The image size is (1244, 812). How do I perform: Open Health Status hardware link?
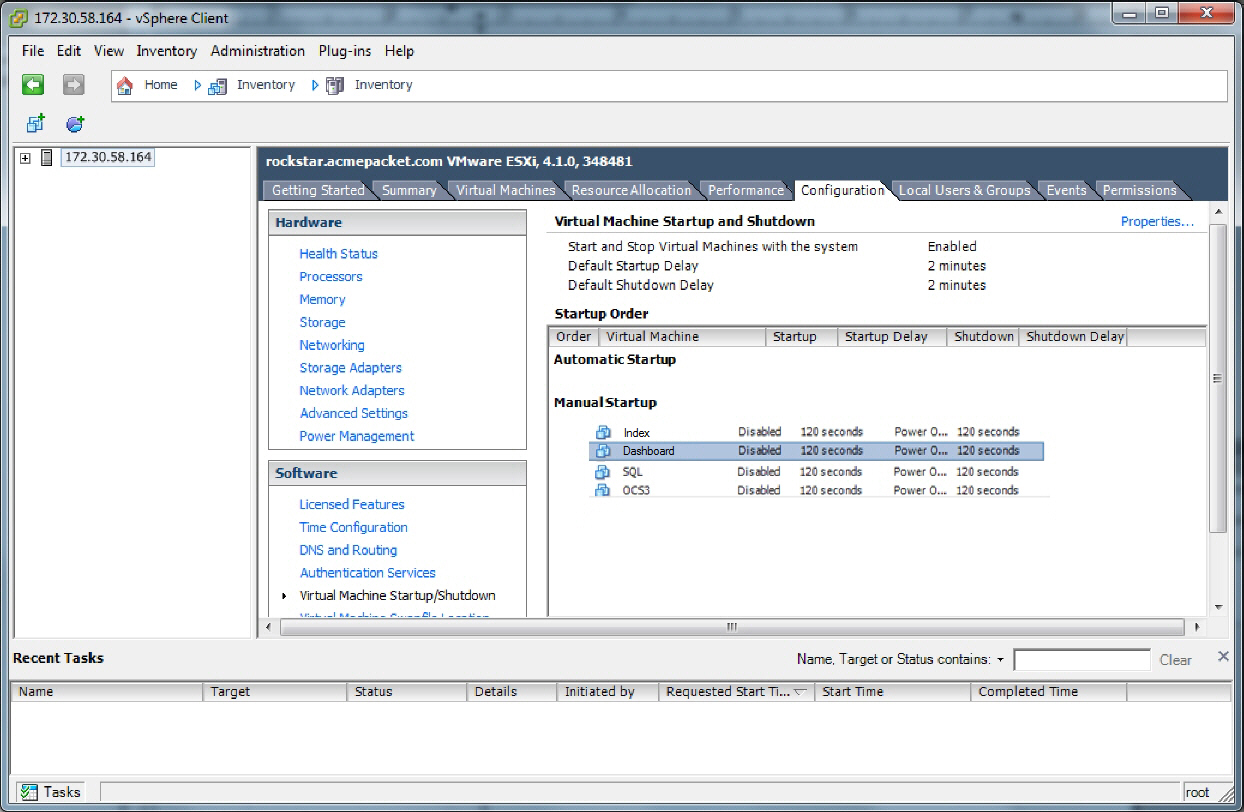click(x=338, y=254)
